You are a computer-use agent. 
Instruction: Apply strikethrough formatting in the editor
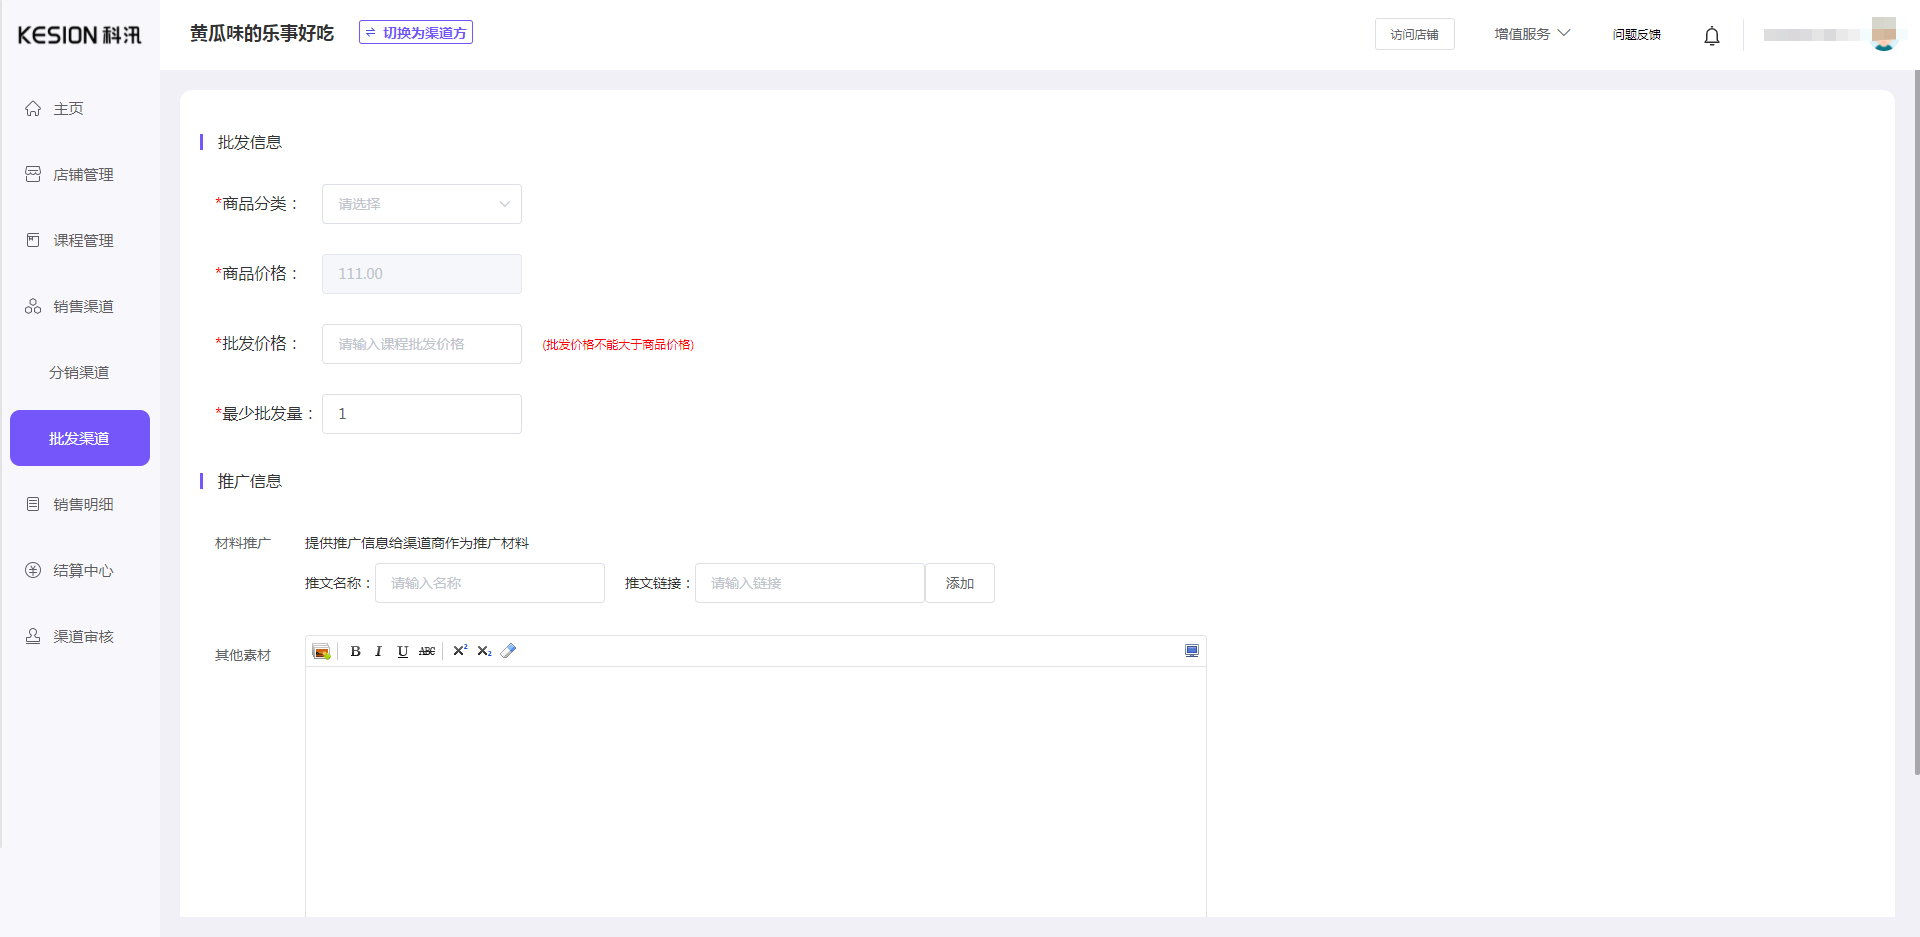(x=427, y=652)
